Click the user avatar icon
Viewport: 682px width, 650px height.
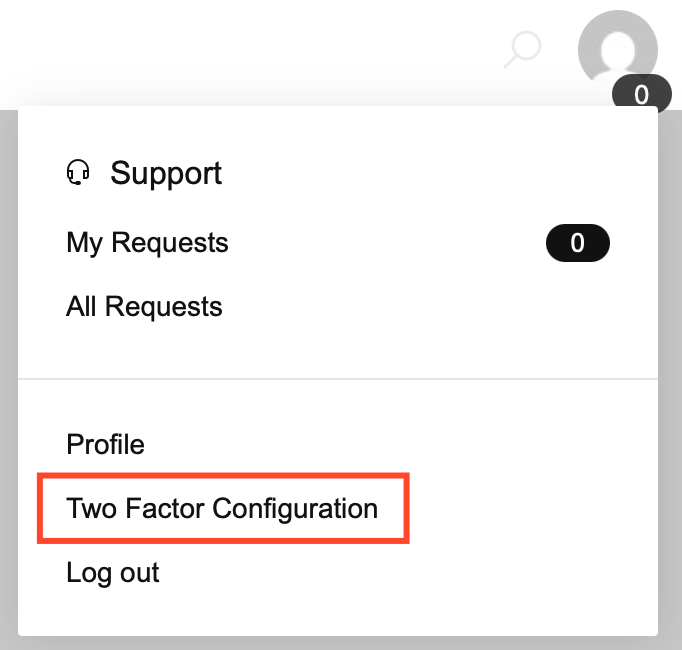tap(618, 50)
